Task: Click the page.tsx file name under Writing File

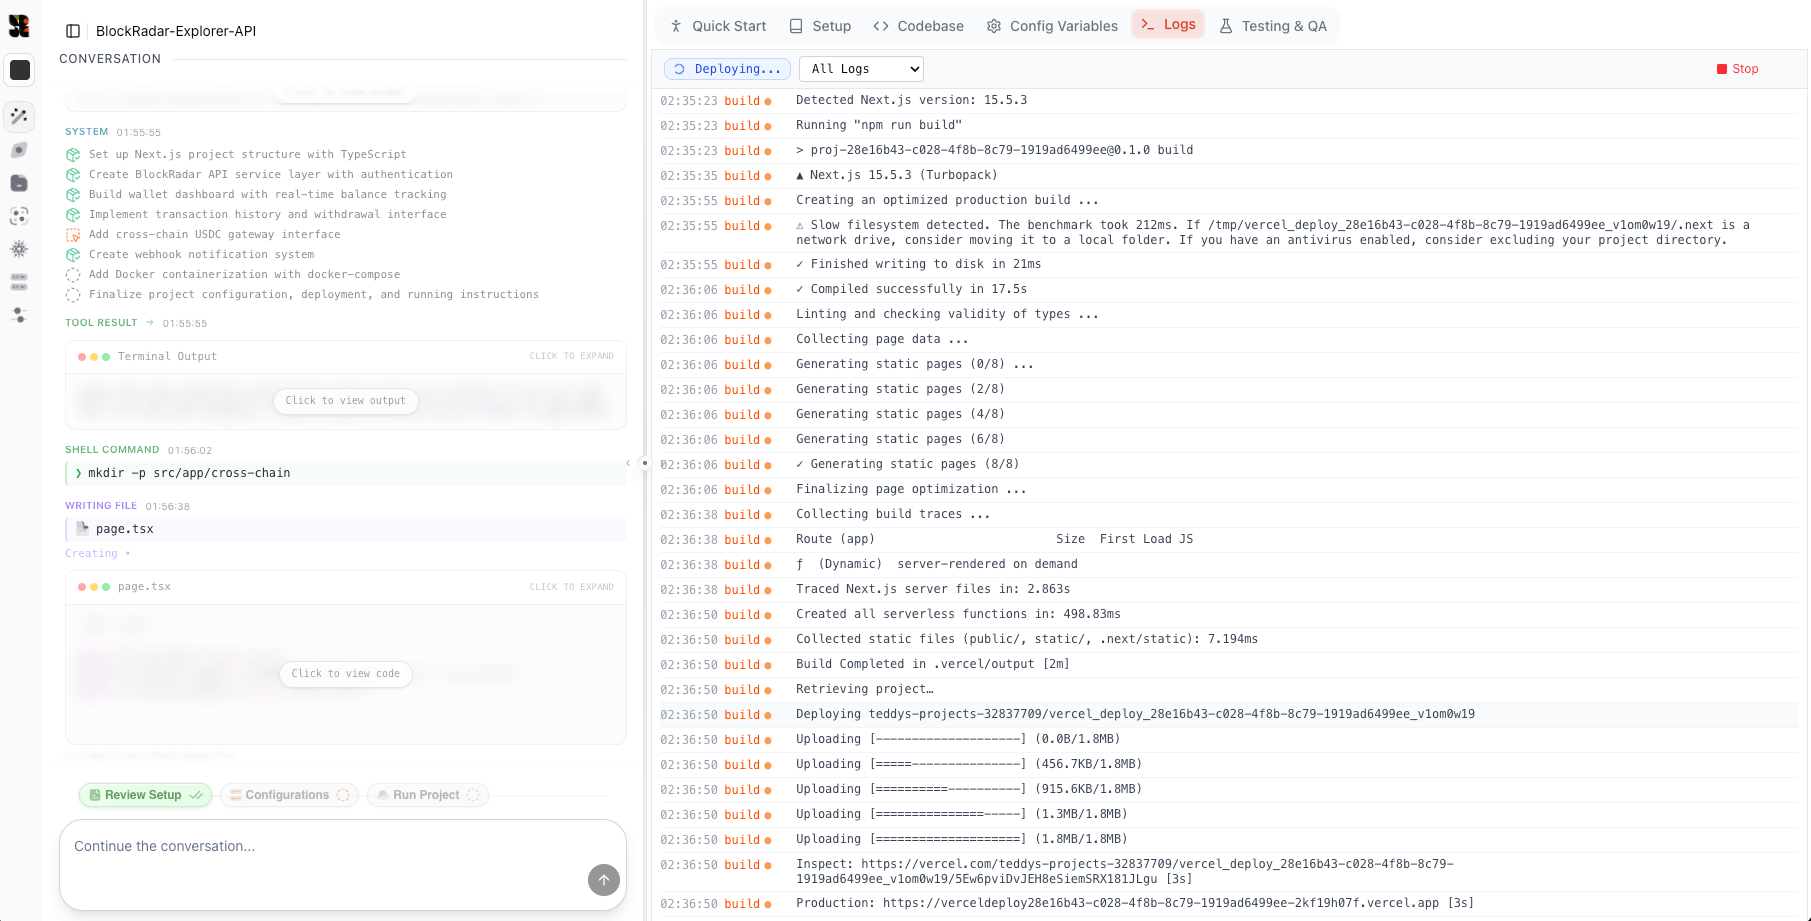Action: pos(125,529)
